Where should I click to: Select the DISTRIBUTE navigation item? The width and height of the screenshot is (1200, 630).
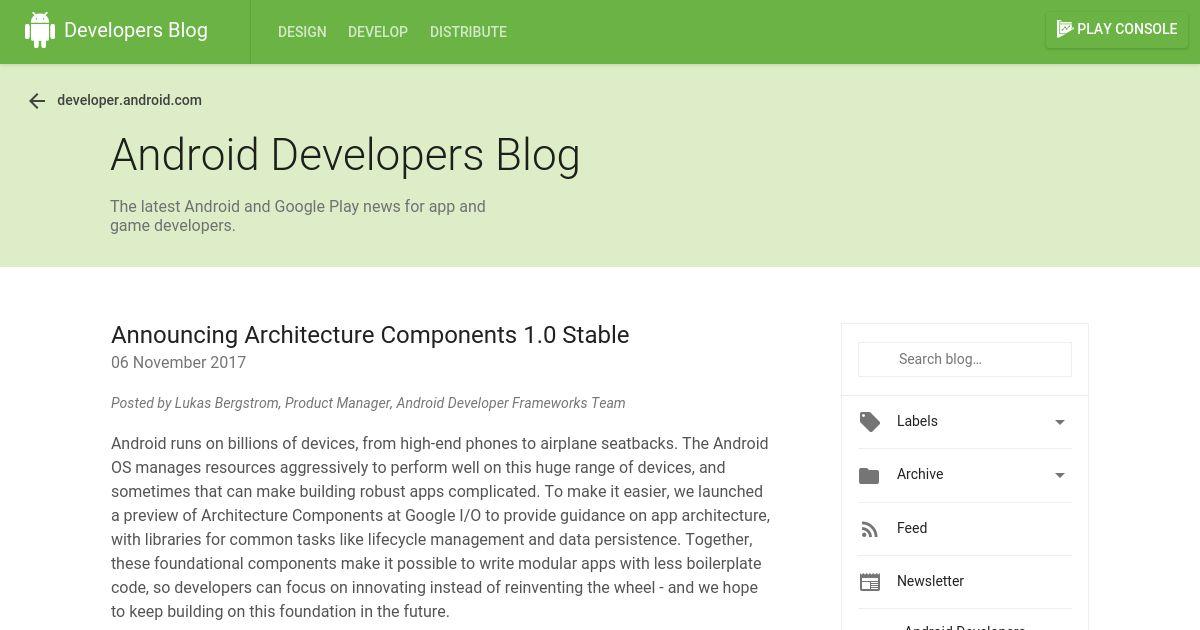coord(468,32)
